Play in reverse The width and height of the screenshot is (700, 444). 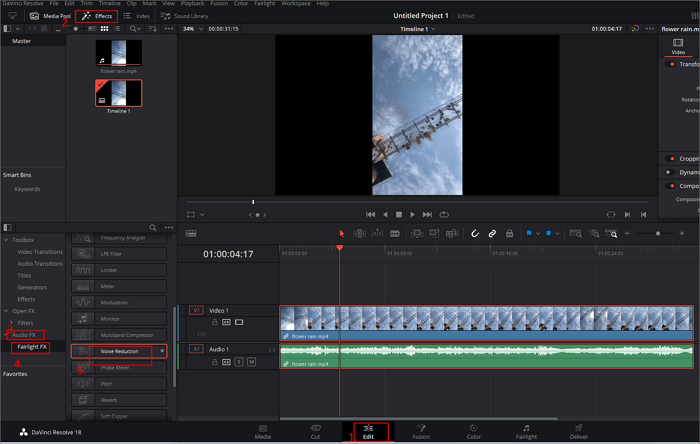(x=385, y=215)
